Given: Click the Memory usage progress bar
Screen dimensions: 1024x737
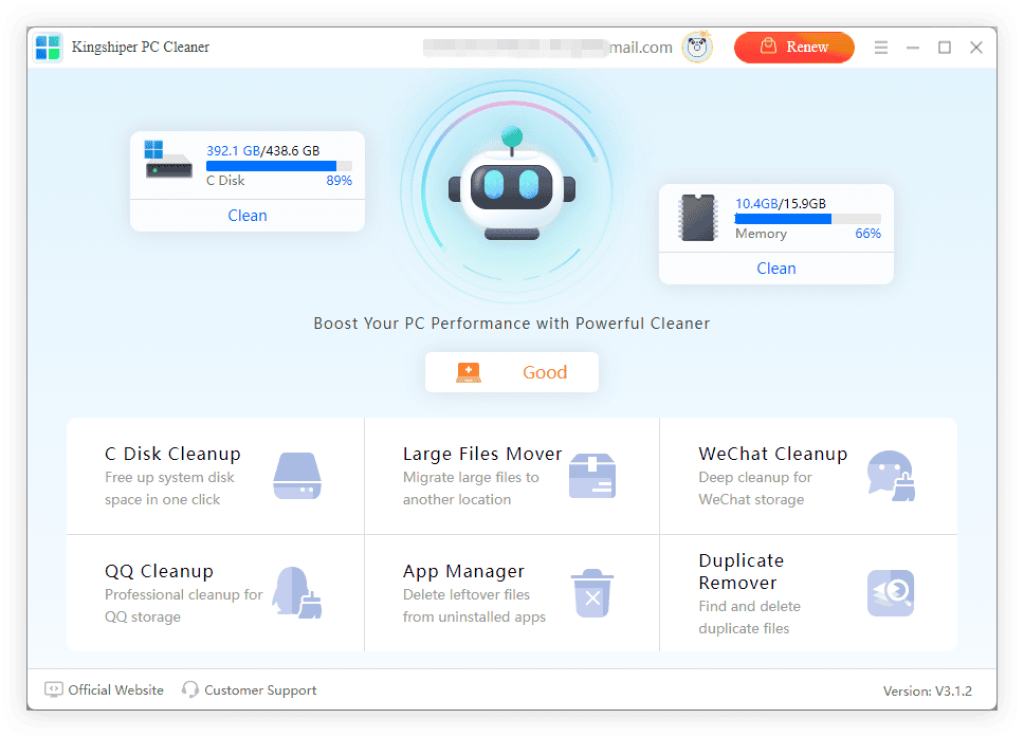Looking at the screenshot, I should pos(808,219).
